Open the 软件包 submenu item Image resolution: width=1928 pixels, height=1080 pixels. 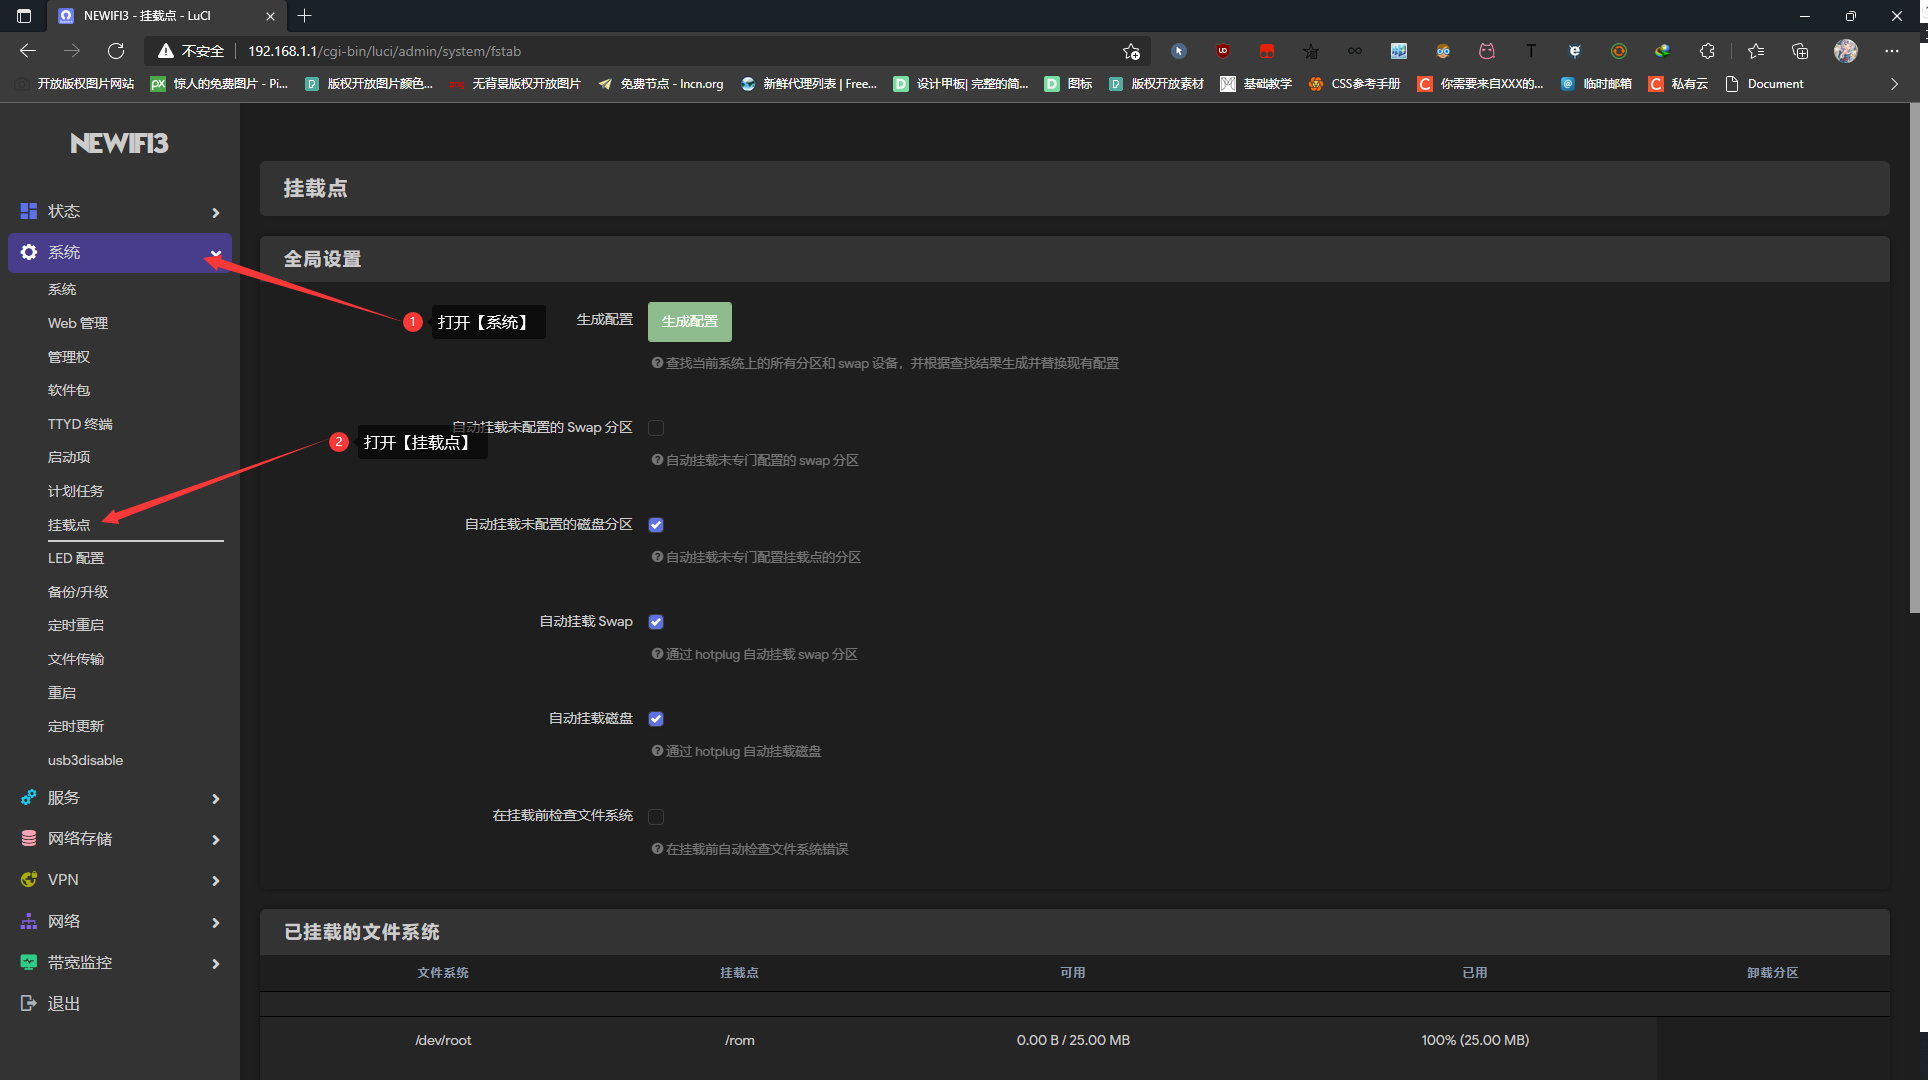coord(69,390)
